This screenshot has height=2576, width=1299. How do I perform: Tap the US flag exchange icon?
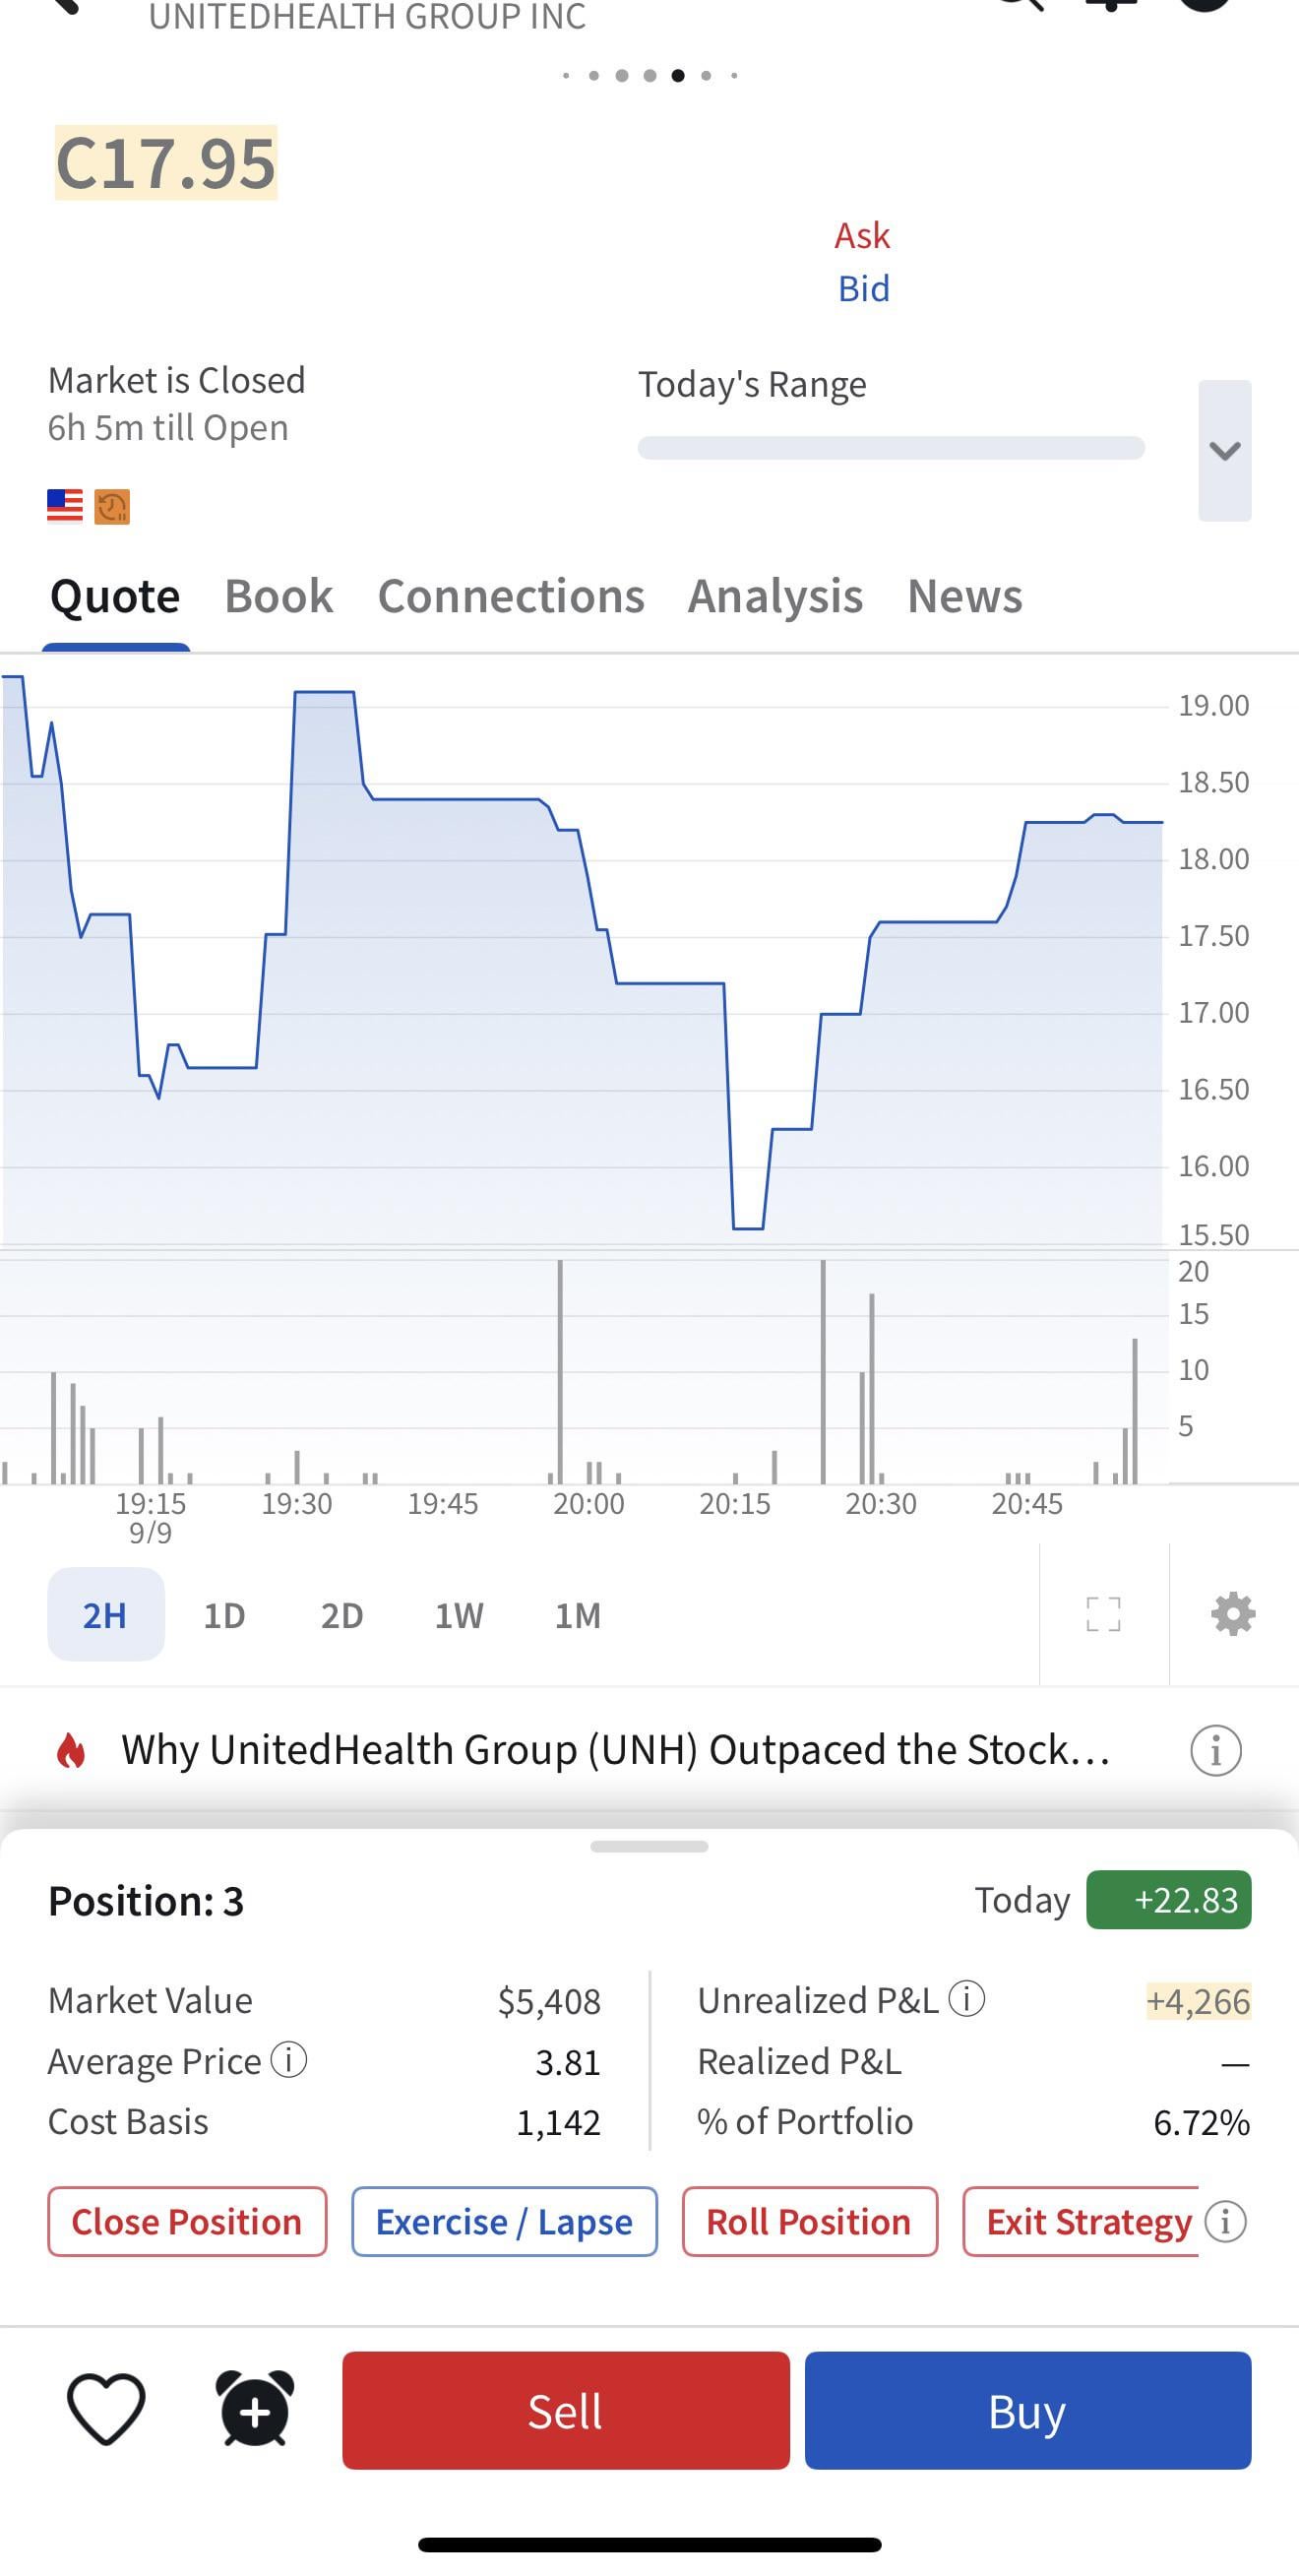[65, 506]
